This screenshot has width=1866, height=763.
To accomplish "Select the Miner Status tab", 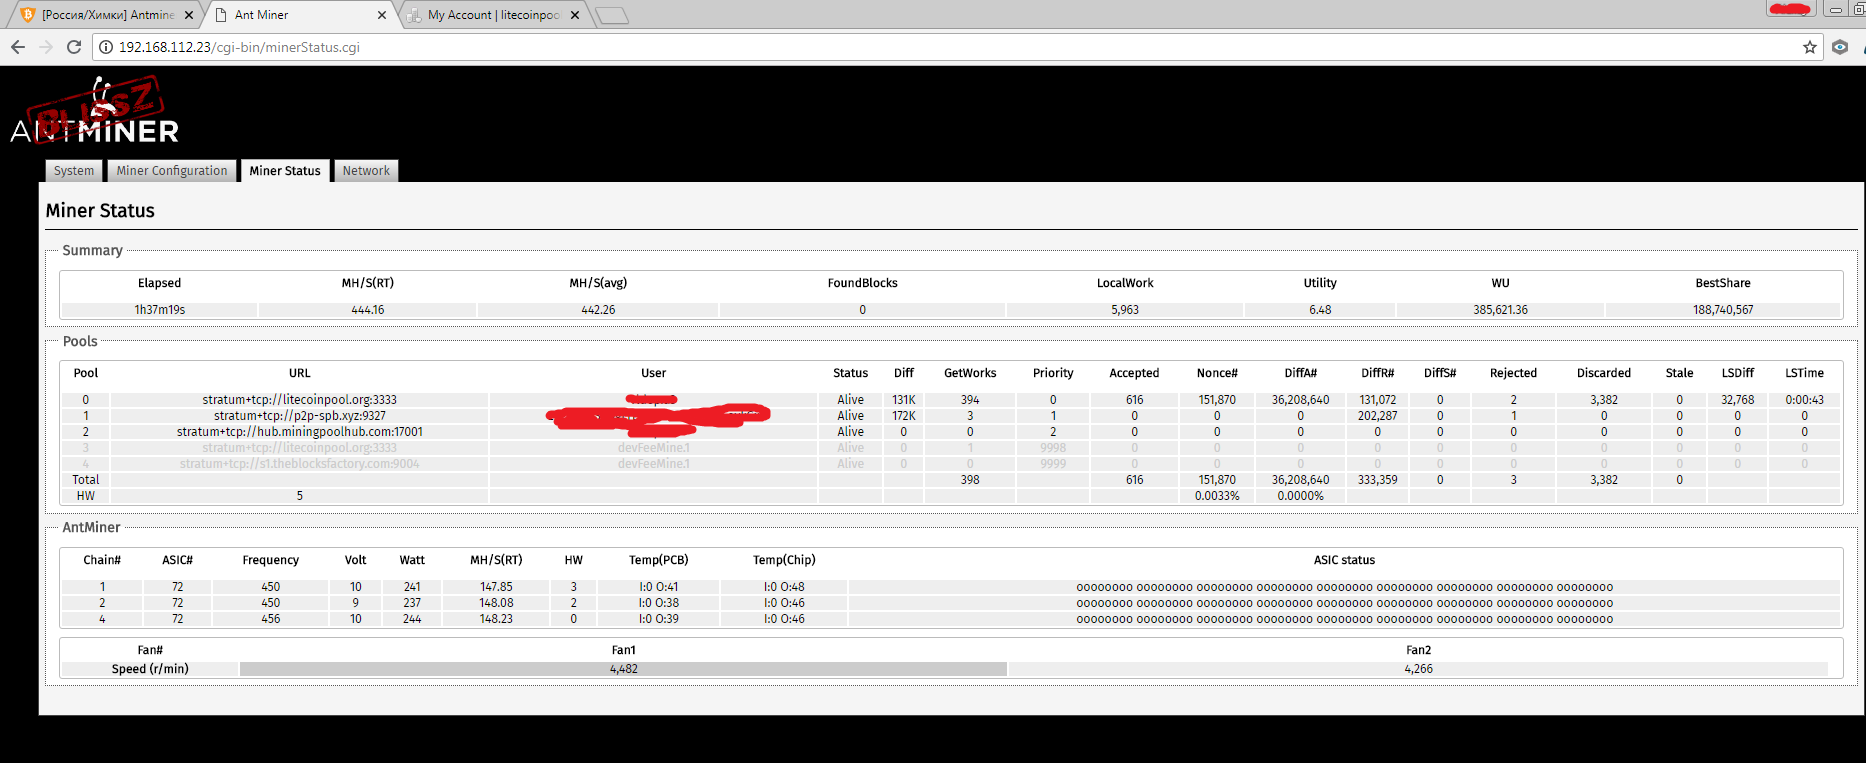I will click(285, 171).
